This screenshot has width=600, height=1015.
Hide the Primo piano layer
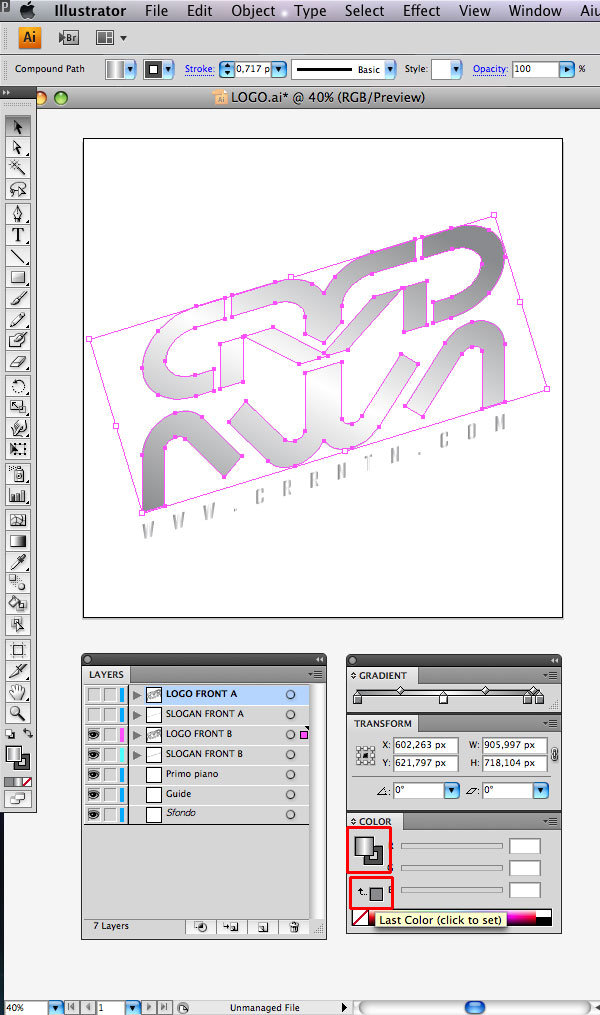94,775
